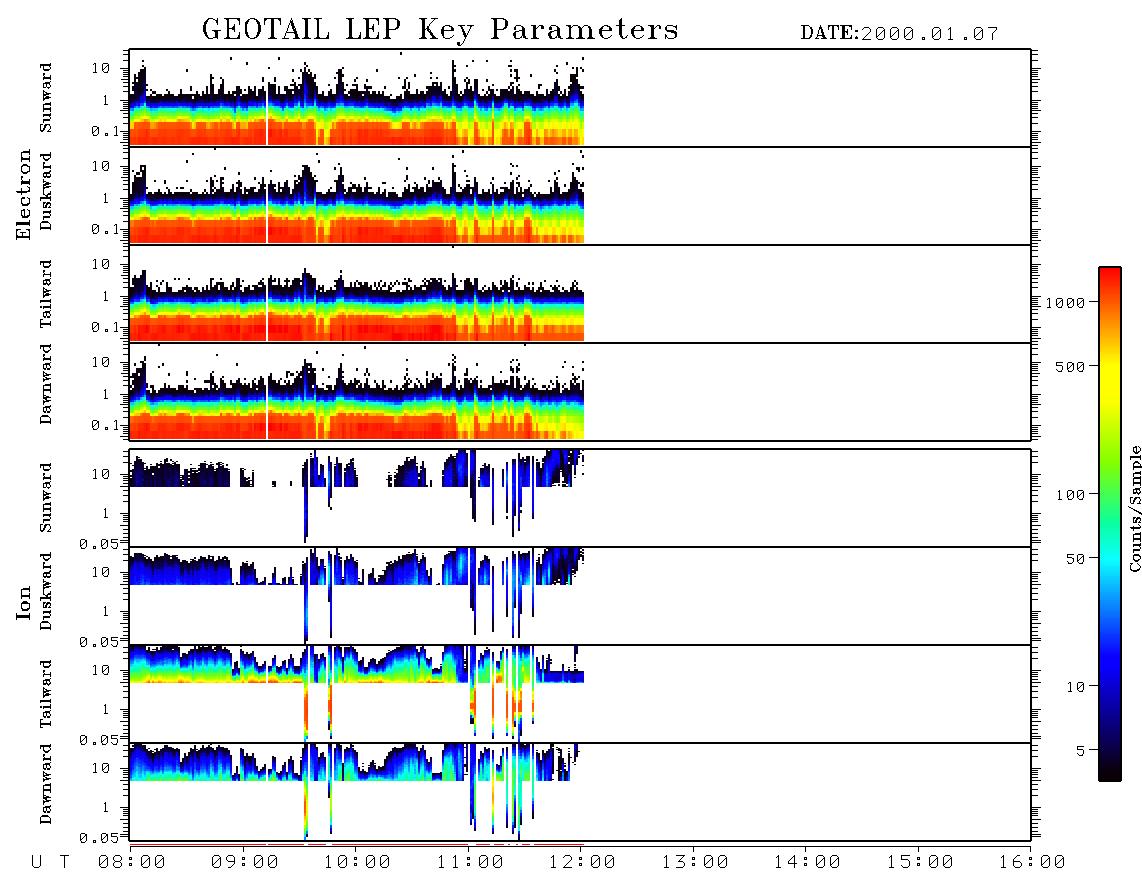Select the 10:00 time axis label

(357, 862)
